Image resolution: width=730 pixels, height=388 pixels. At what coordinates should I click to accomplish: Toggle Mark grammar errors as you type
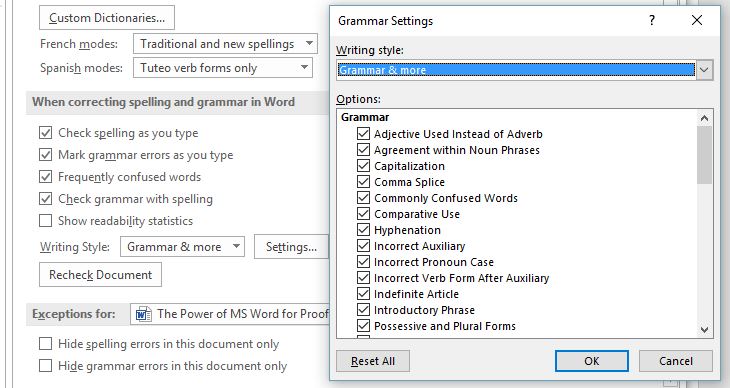(45, 155)
